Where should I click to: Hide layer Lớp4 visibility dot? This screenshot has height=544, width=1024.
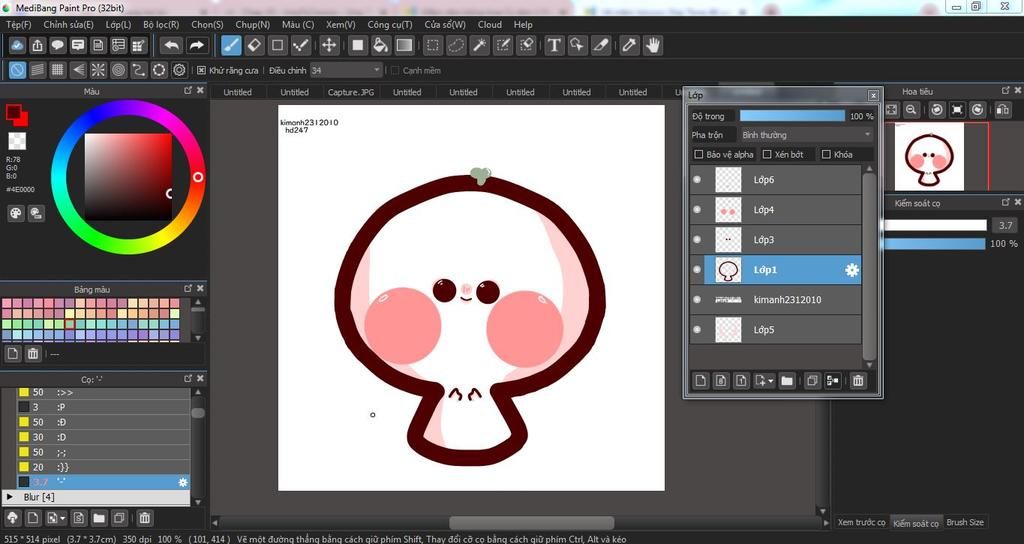pos(697,210)
